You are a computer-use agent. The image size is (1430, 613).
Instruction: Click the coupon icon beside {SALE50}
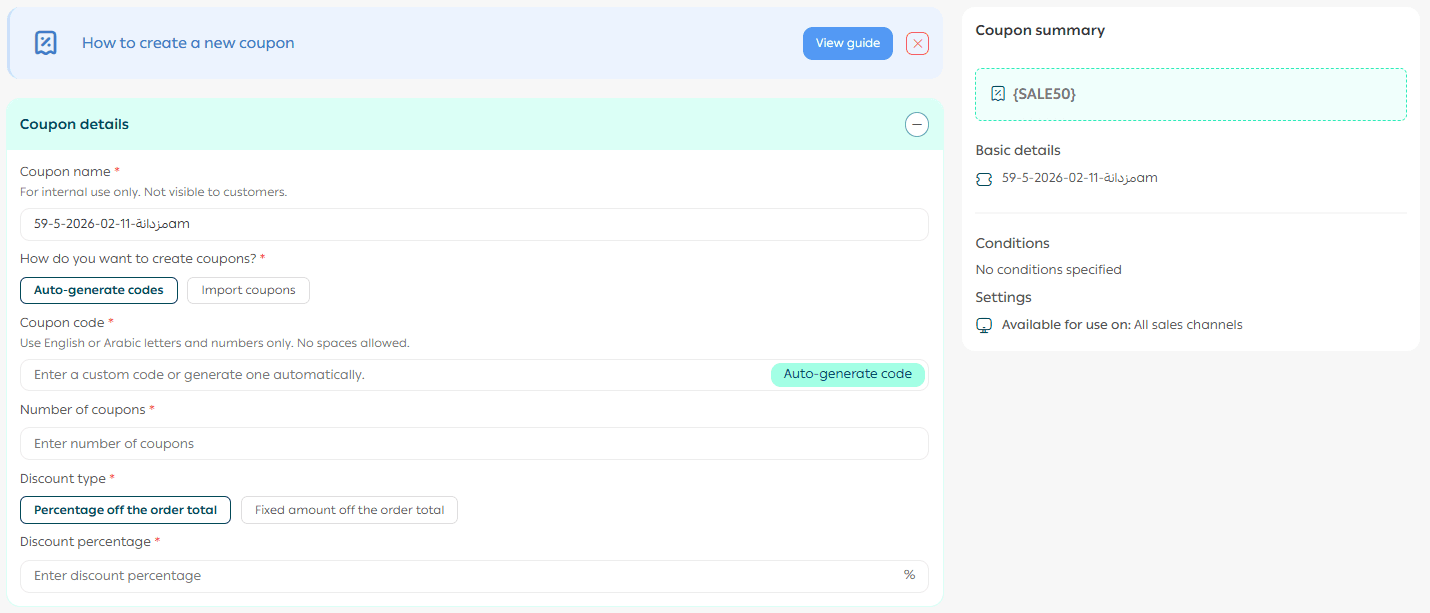click(997, 94)
